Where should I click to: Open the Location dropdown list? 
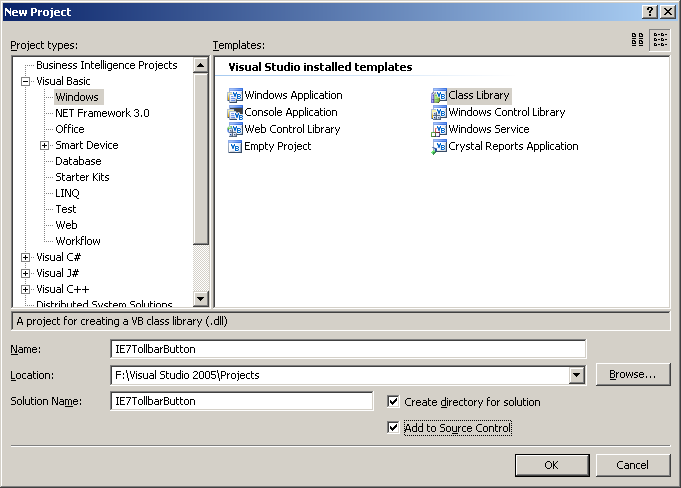coord(576,375)
